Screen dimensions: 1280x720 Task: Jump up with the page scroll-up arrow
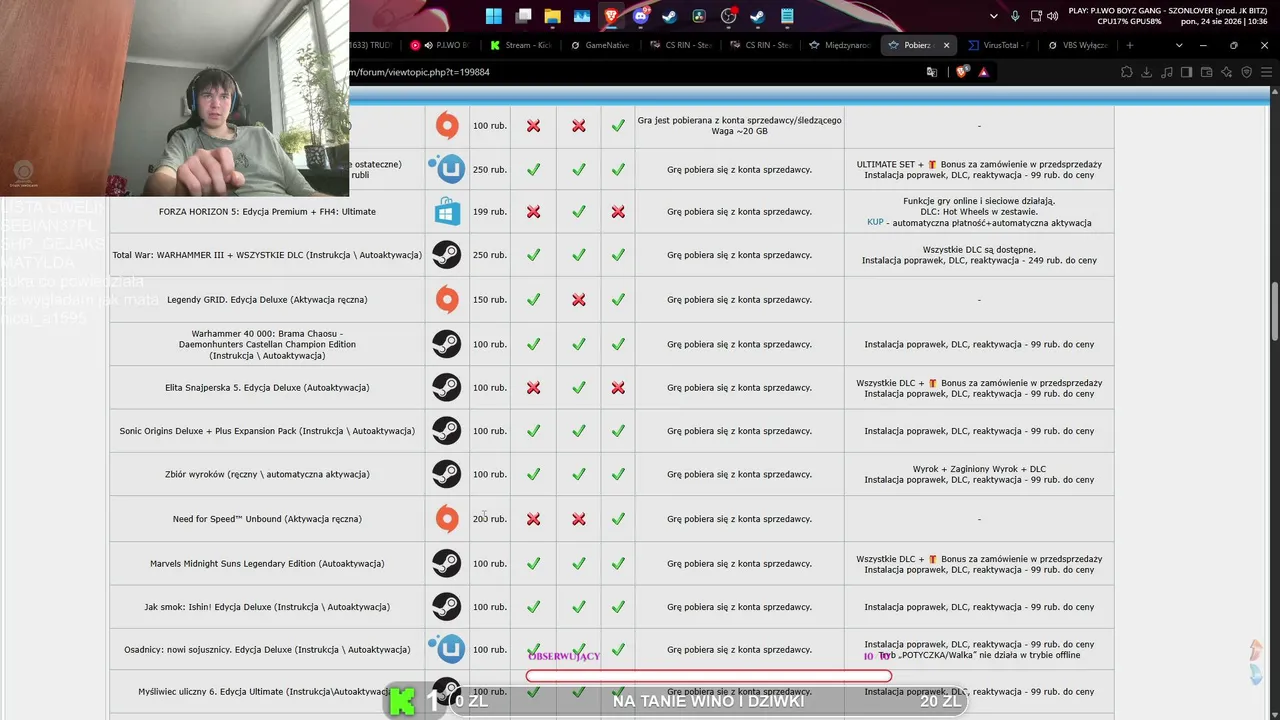pos(1256,651)
